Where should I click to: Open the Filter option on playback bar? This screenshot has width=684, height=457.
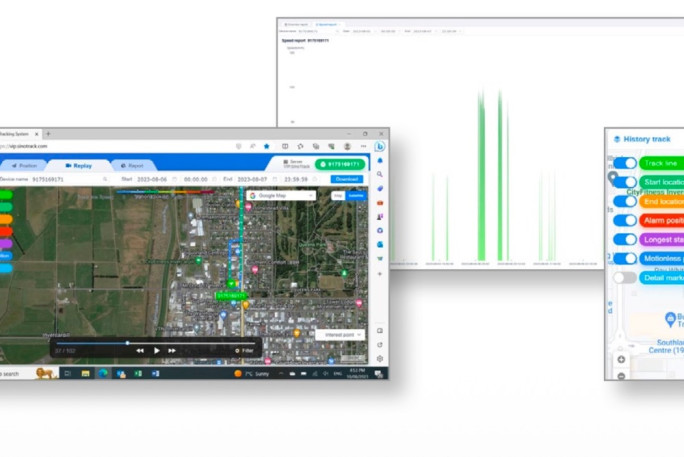tap(245, 350)
